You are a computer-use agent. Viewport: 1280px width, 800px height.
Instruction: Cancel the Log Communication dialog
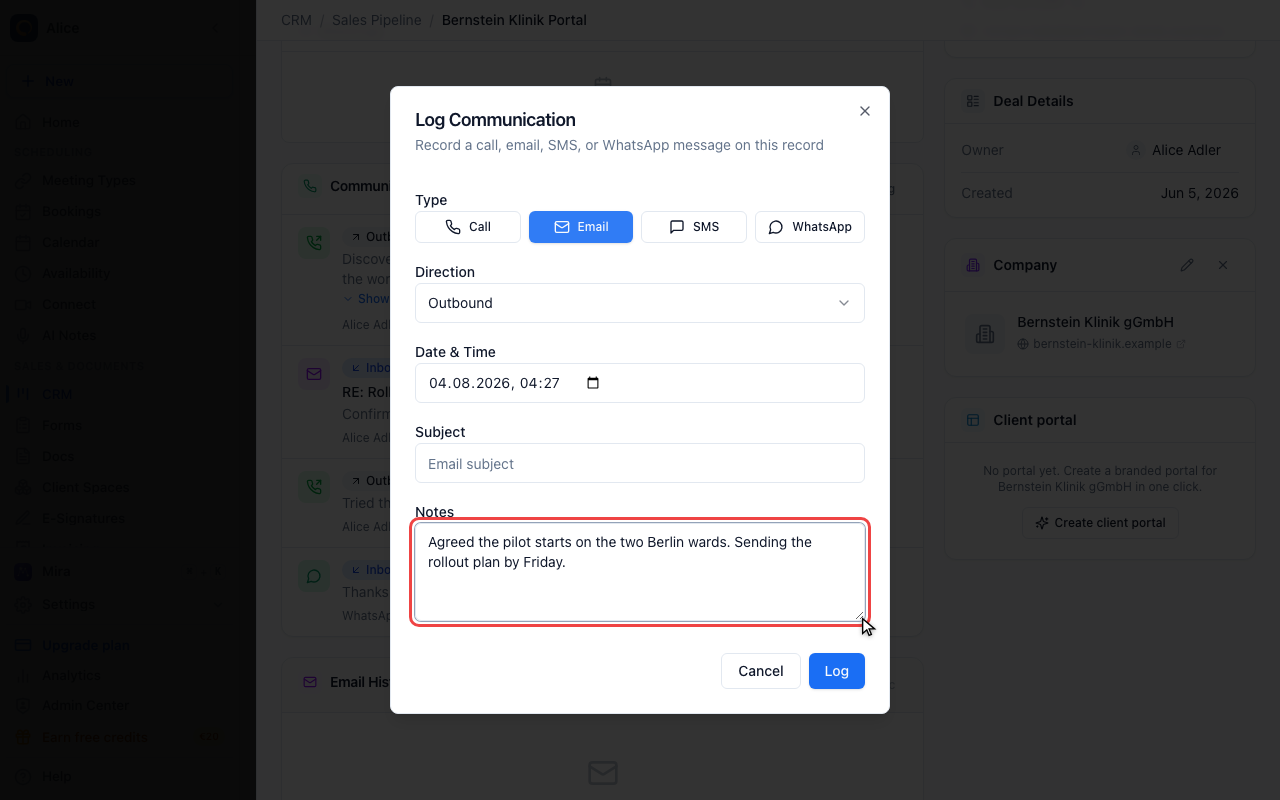(x=761, y=671)
